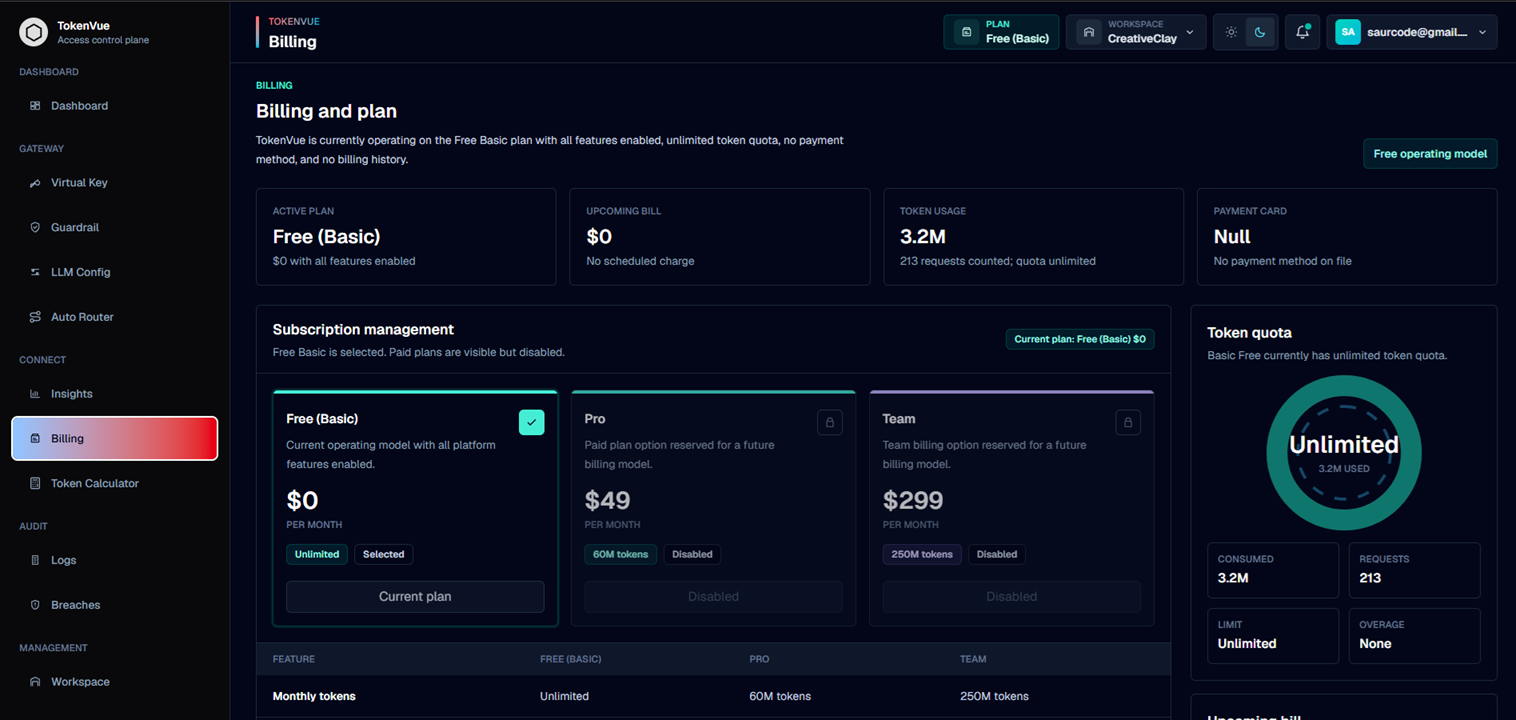Viewport: 1516px width, 720px height.
Task: Open Guardrail menu item
Action: (x=114, y=228)
